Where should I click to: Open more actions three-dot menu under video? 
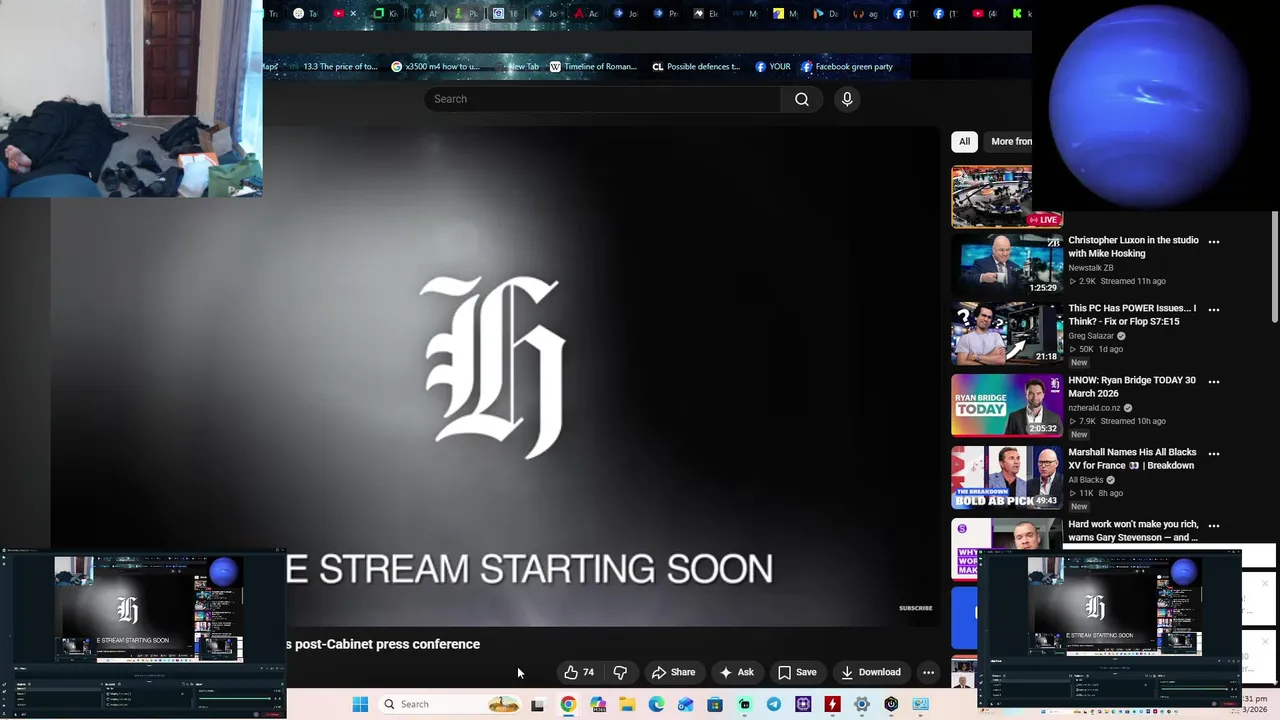(x=928, y=672)
